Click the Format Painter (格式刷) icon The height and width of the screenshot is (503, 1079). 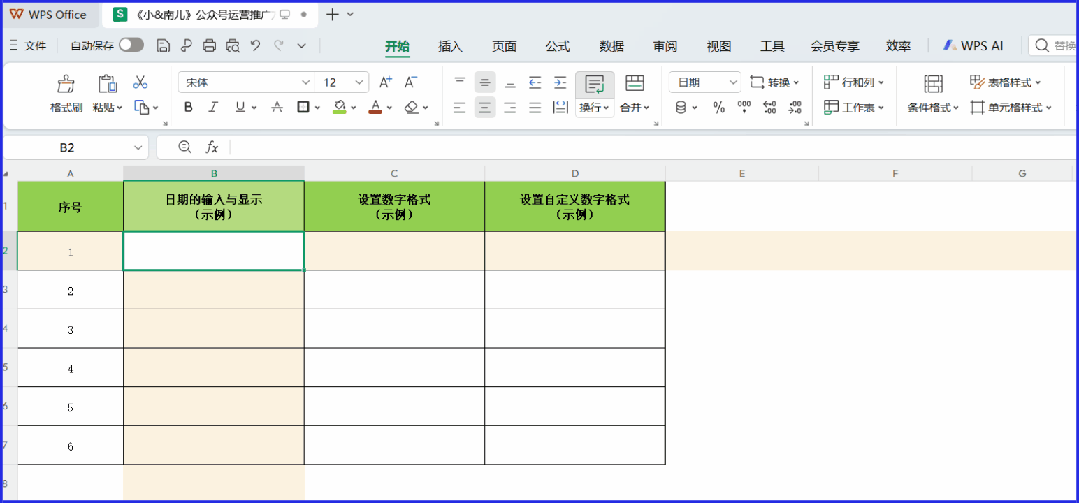pyautogui.click(x=65, y=83)
